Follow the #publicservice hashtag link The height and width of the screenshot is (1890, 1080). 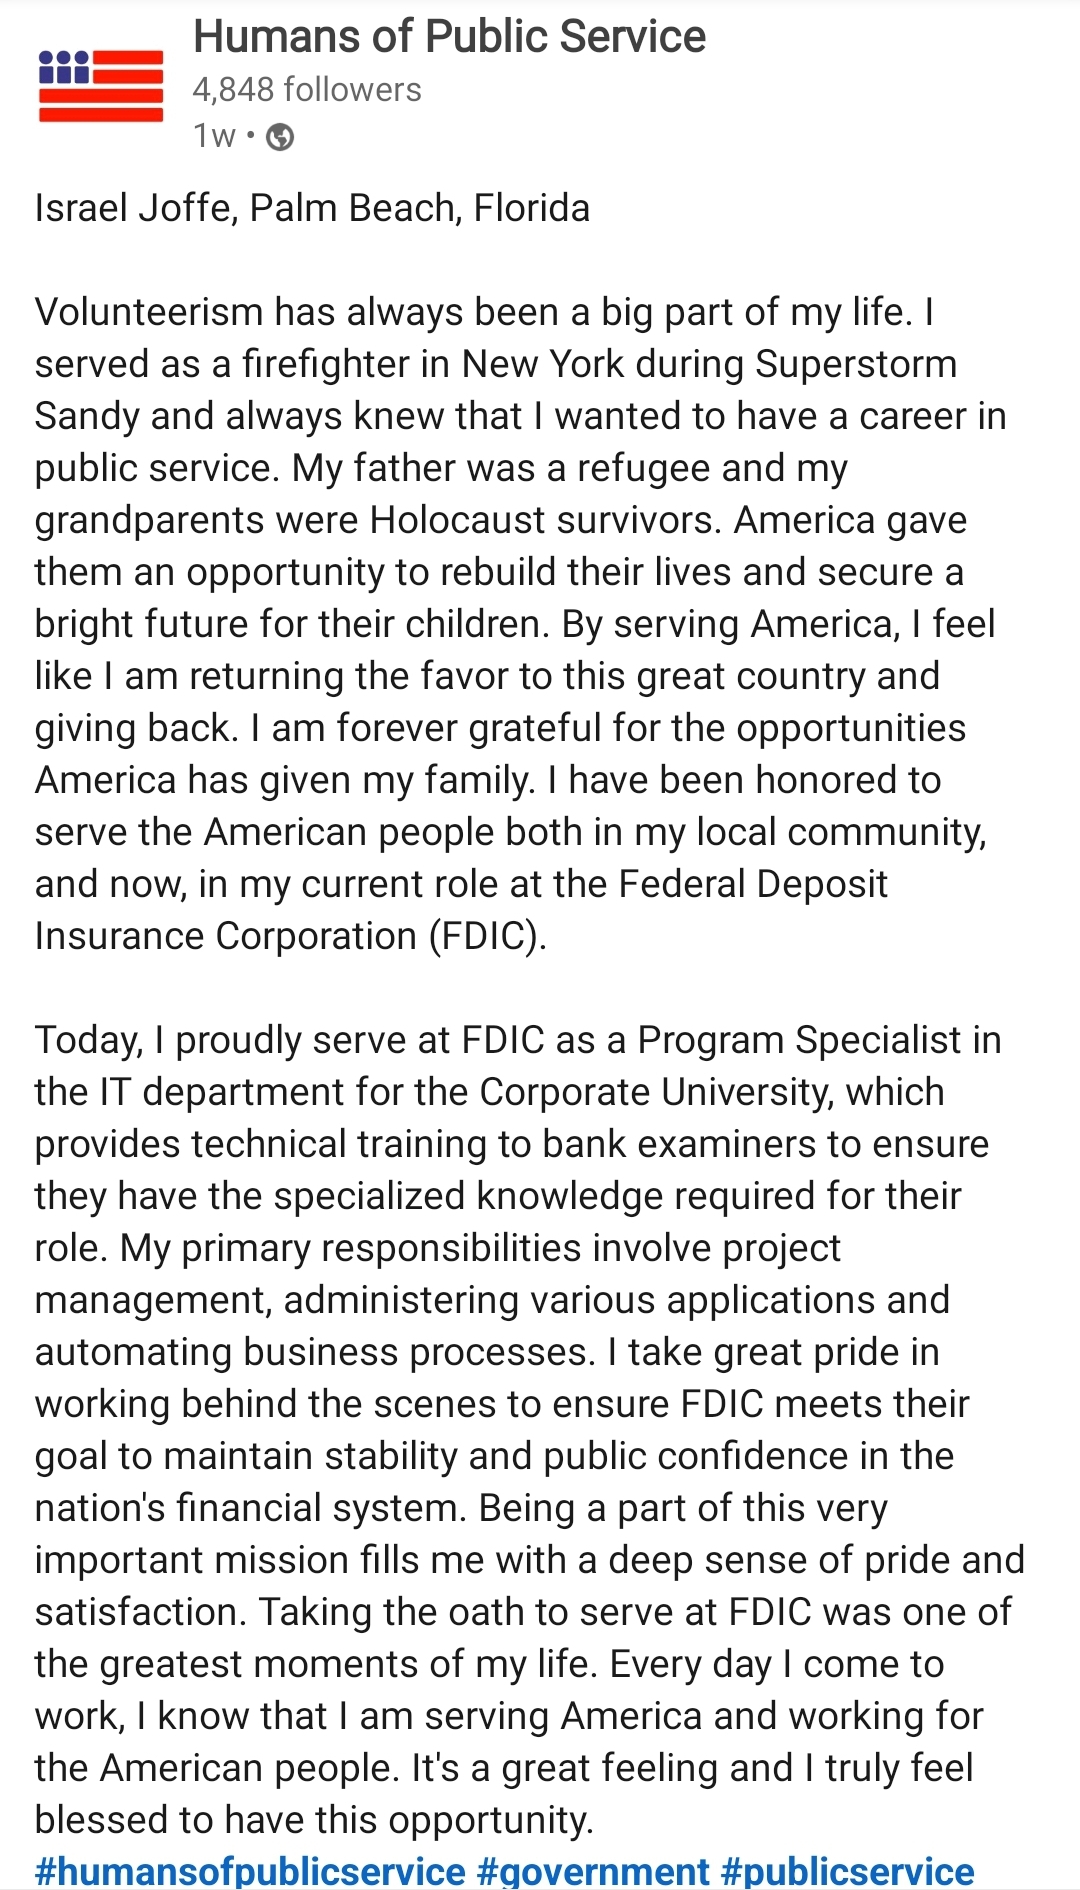847,1872
